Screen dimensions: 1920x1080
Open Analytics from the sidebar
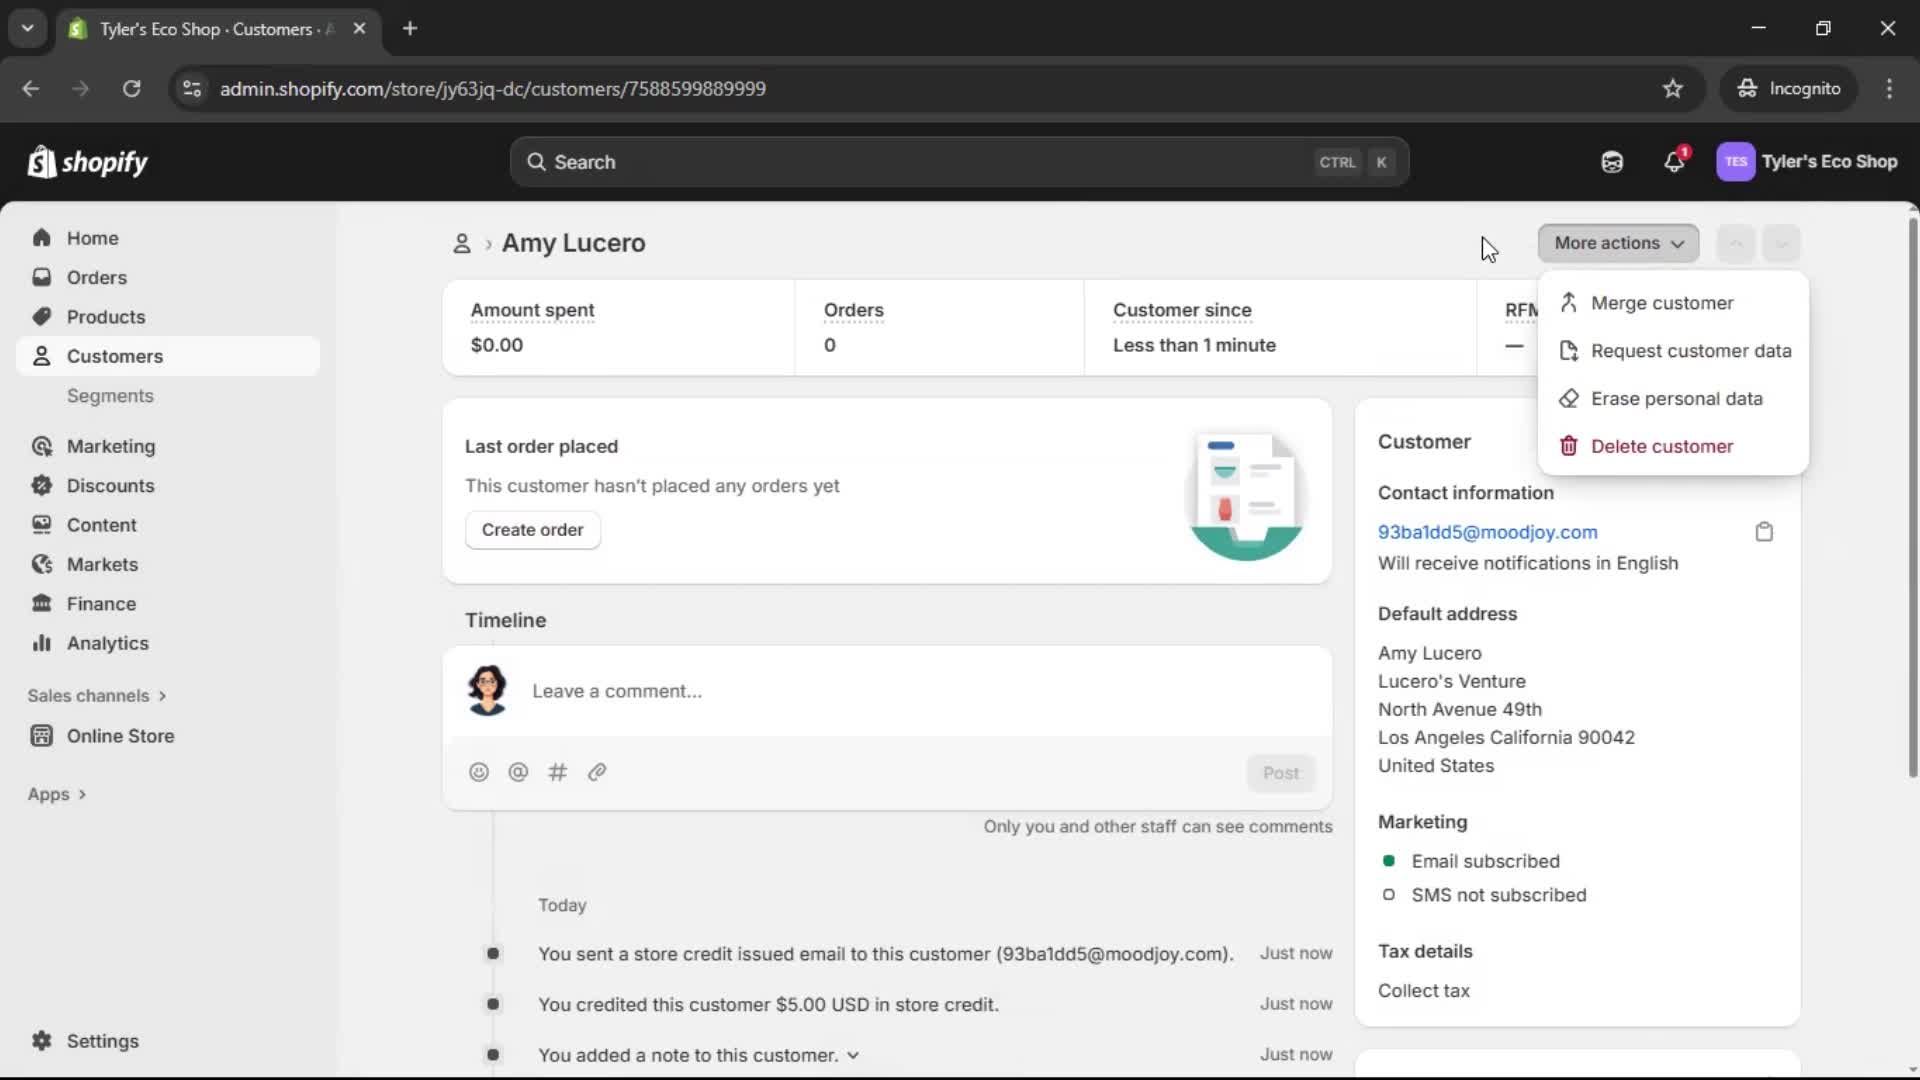coord(106,643)
